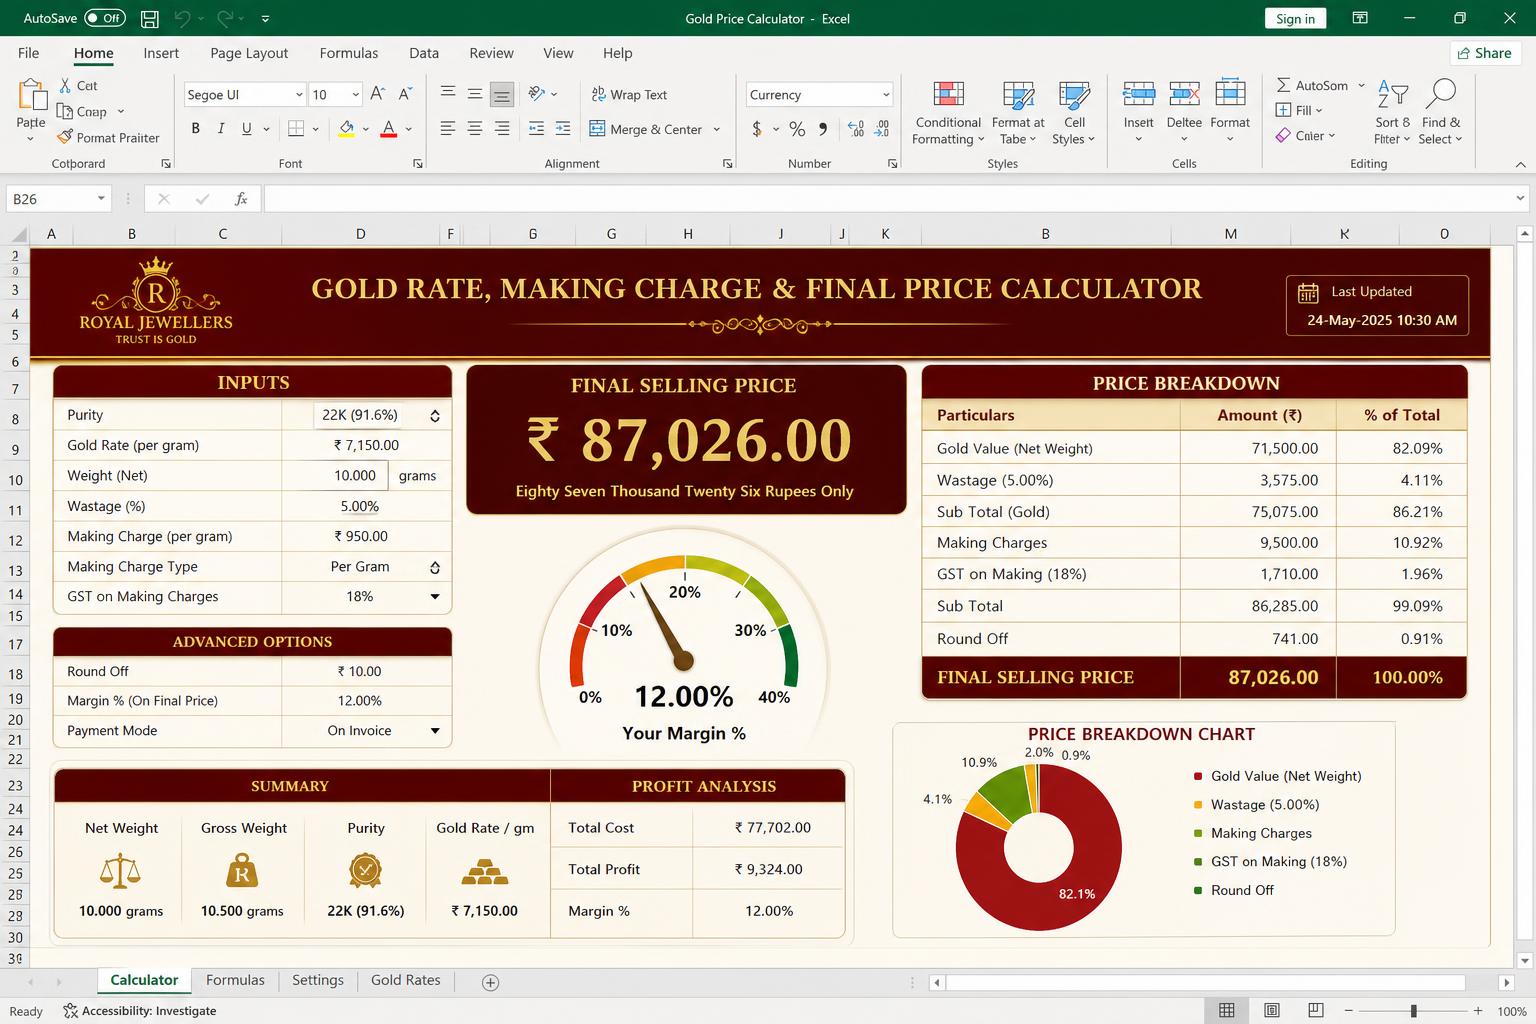Add a new sheet with plus icon

pyautogui.click(x=490, y=982)
